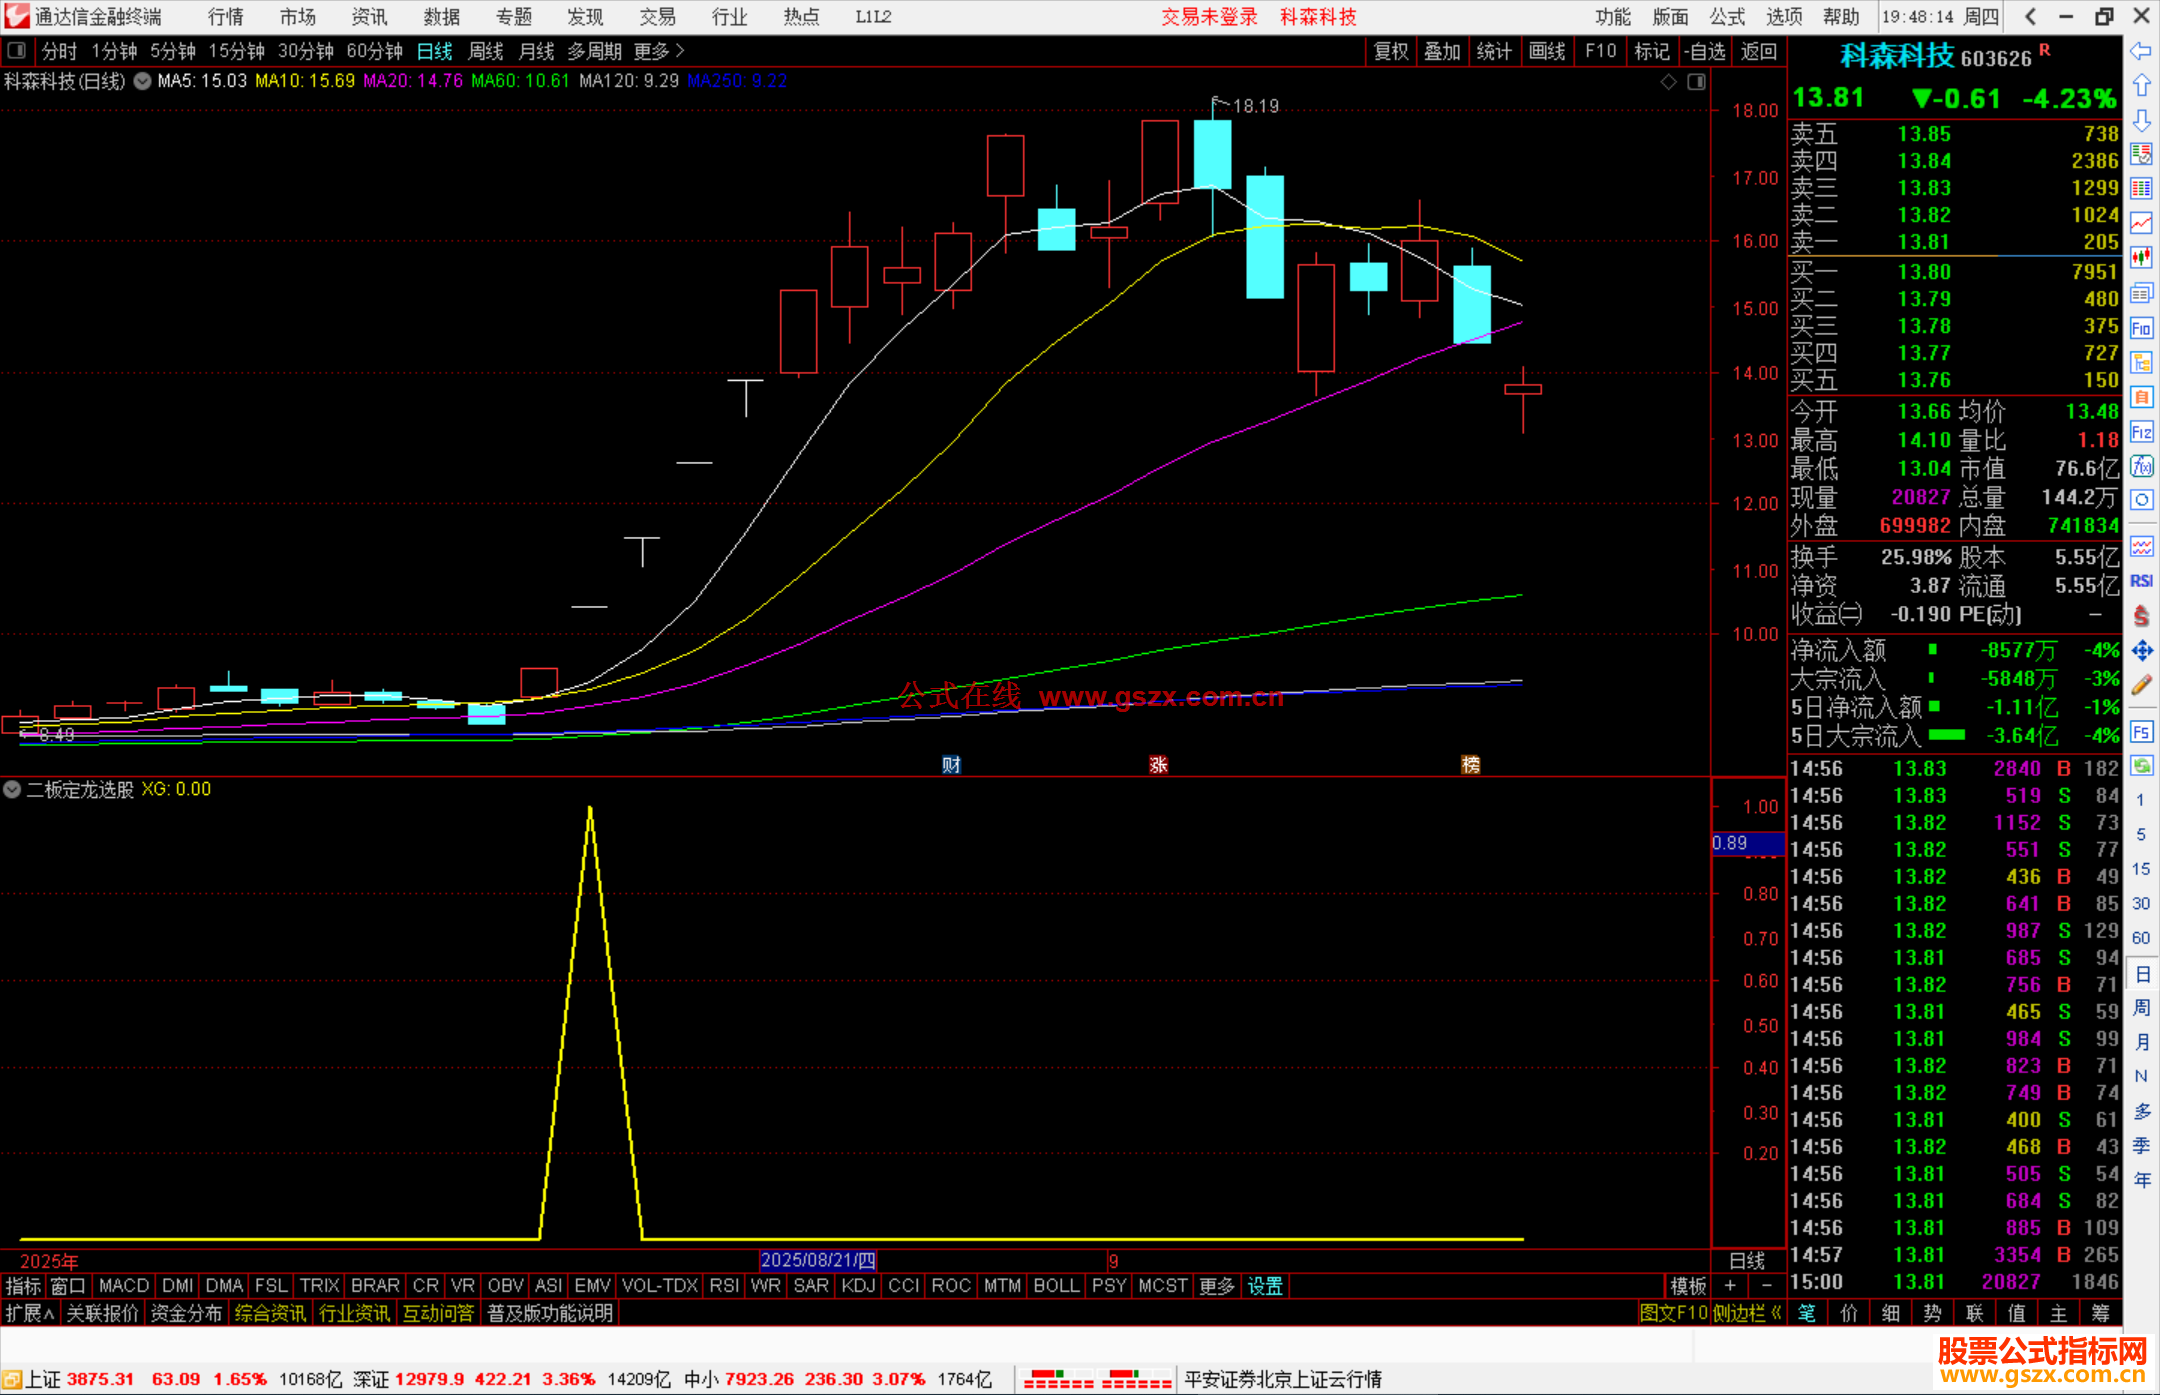Click the -自选 remove favorite button
This screenshot has height=1395, width=2160.
[x=1704, y=51]
